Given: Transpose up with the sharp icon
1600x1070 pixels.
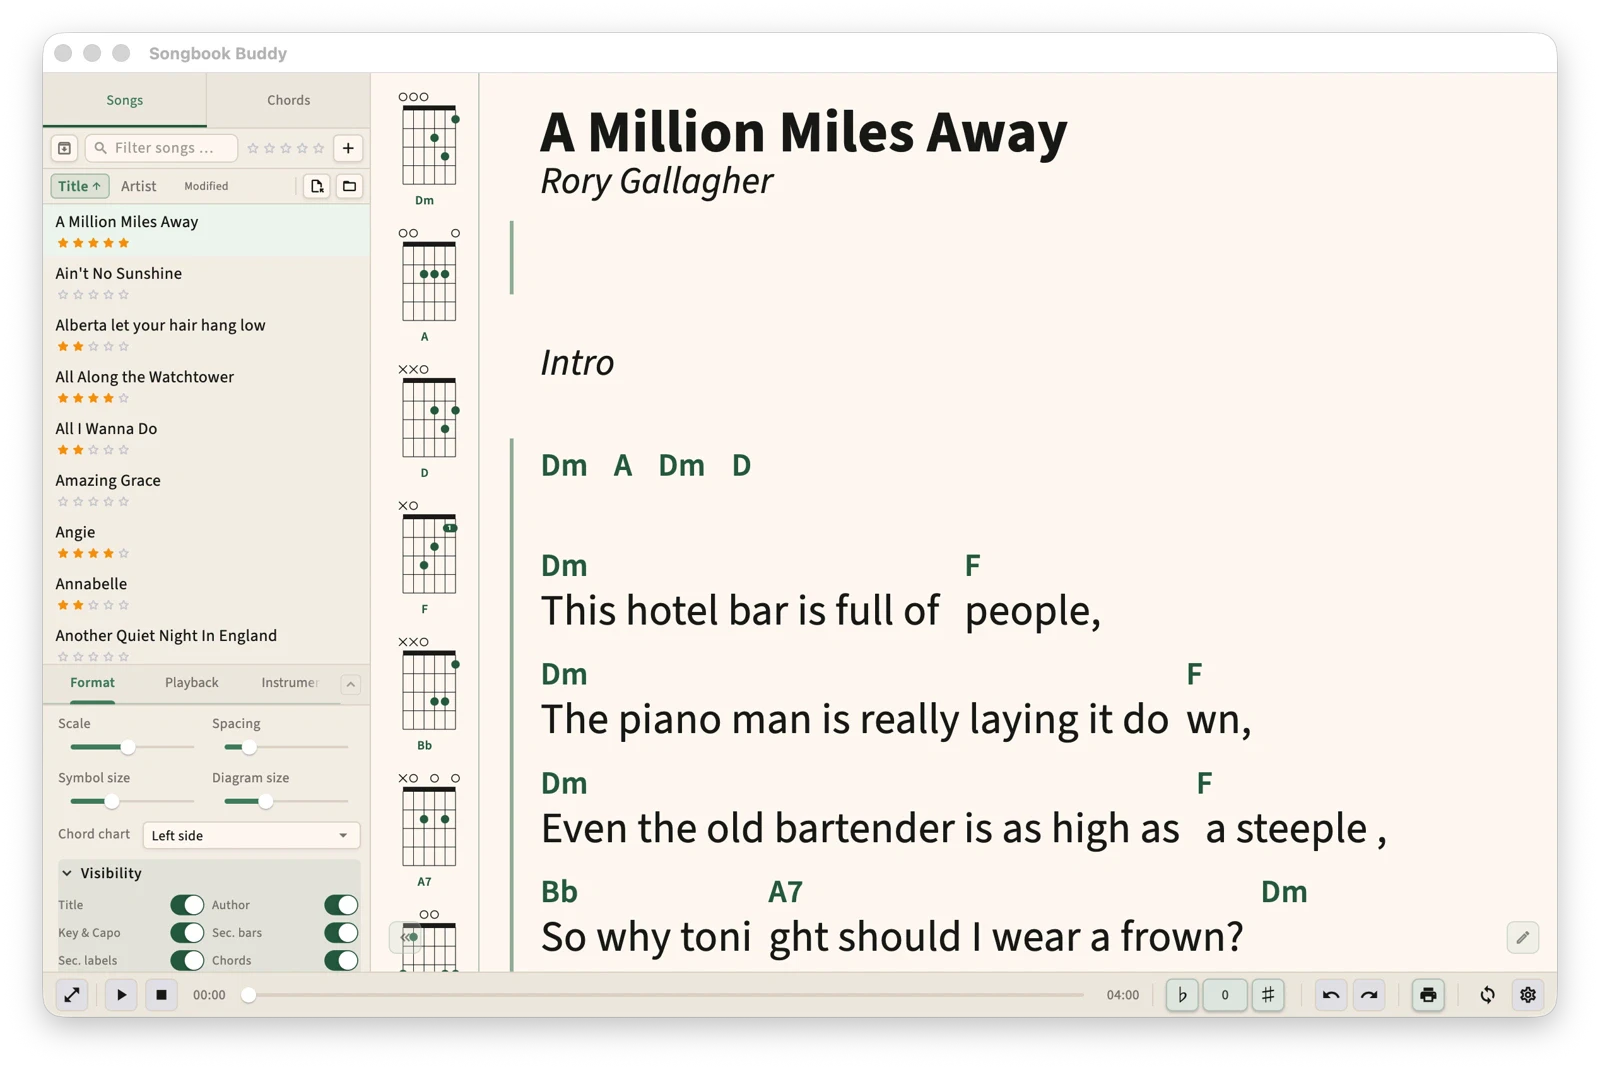Looking at the screenshot, I should click(1268, 995).
